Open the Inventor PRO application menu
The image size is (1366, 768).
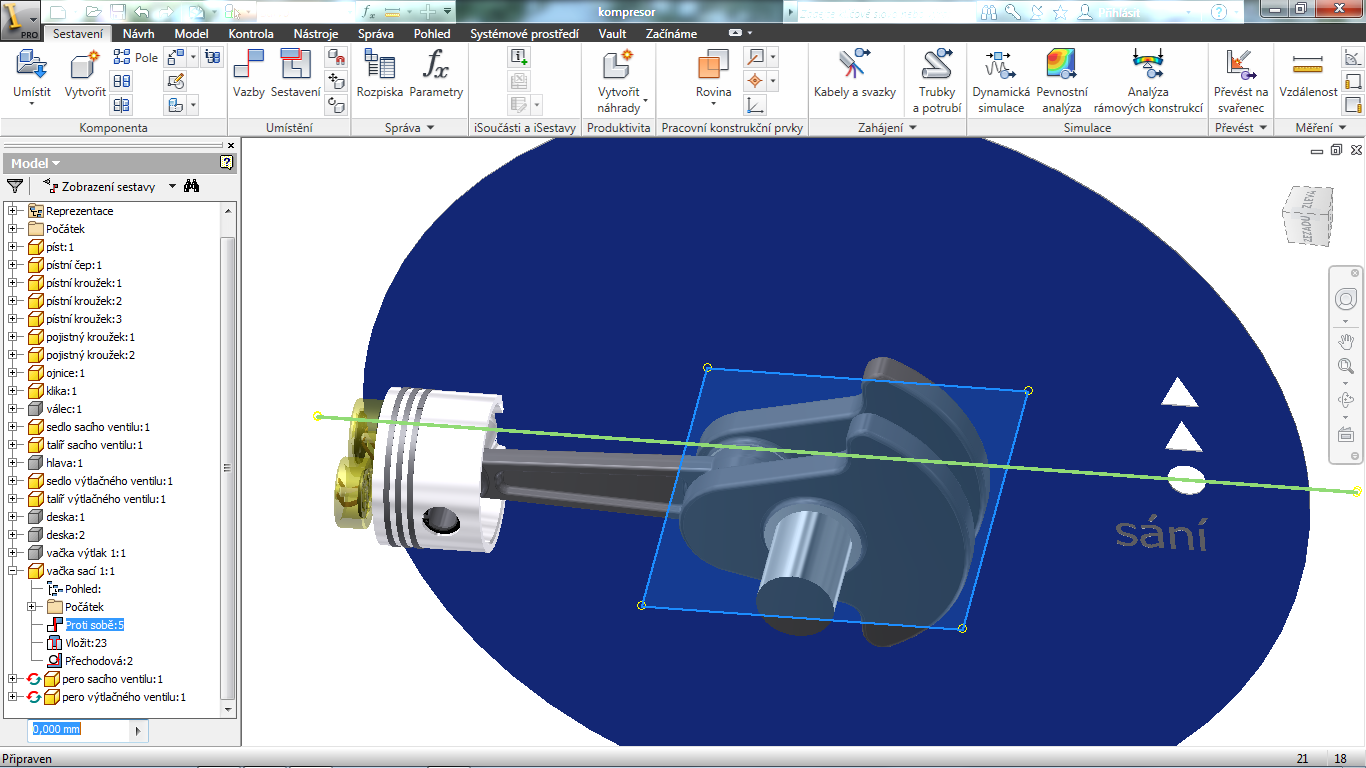point(20,19)
